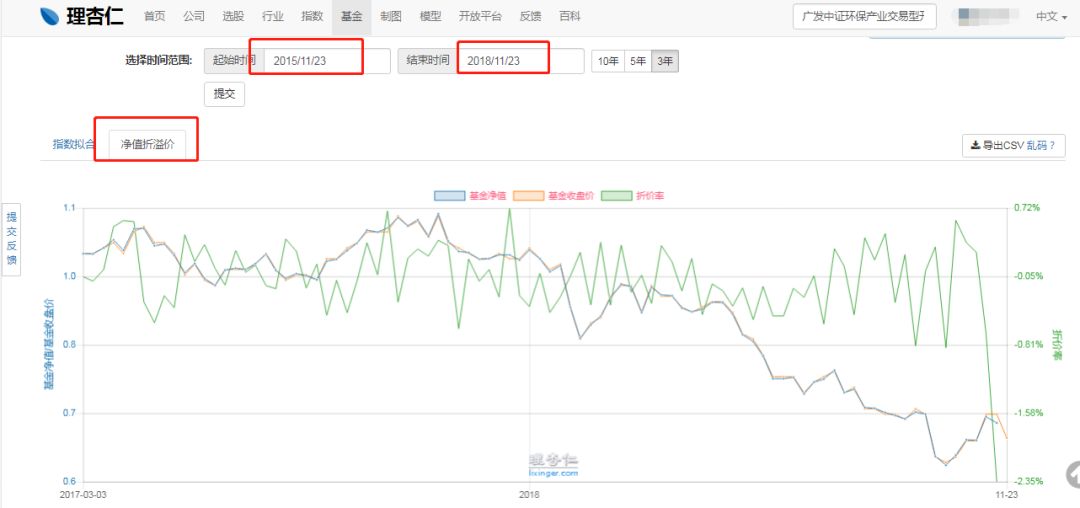Click the 提交 submit button
1080x508 pixels.
click(x=225, y=94)
